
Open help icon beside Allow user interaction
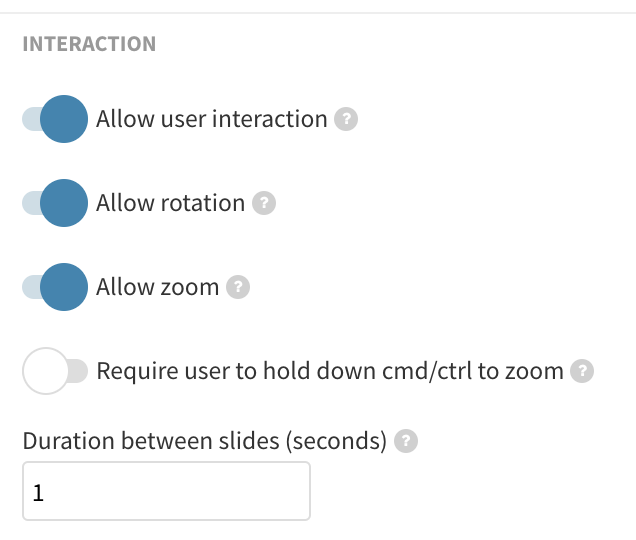click(345, 120)
